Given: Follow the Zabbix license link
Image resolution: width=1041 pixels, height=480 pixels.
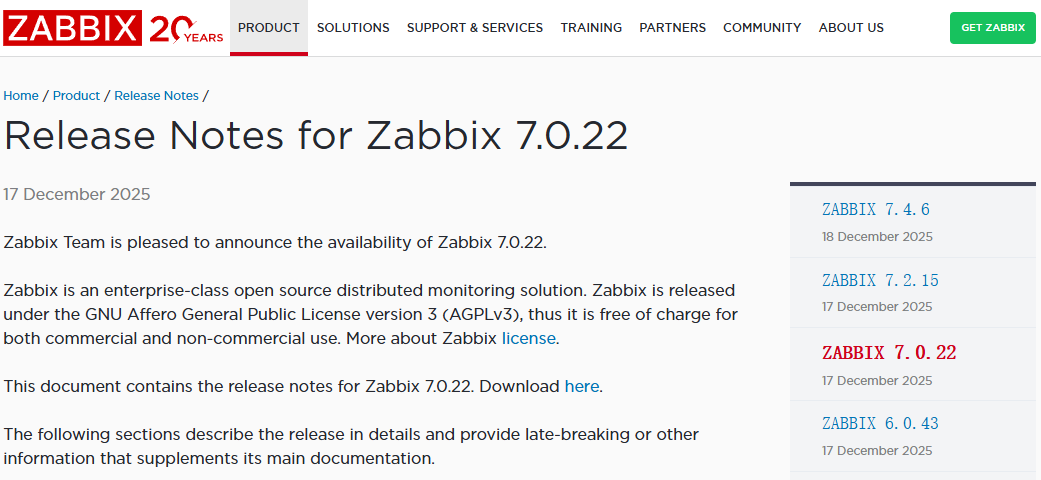Looking at the screenshot, I should tap(528, 338).
